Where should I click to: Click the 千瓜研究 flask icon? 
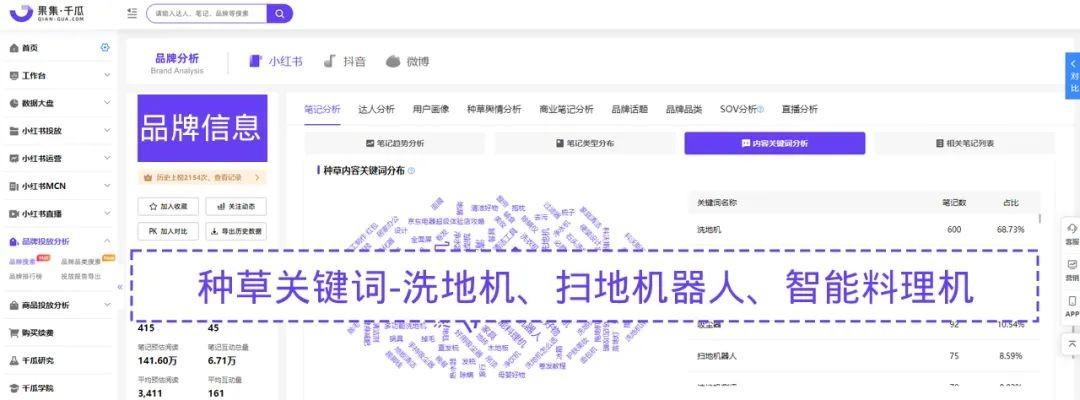pos(14,360)
